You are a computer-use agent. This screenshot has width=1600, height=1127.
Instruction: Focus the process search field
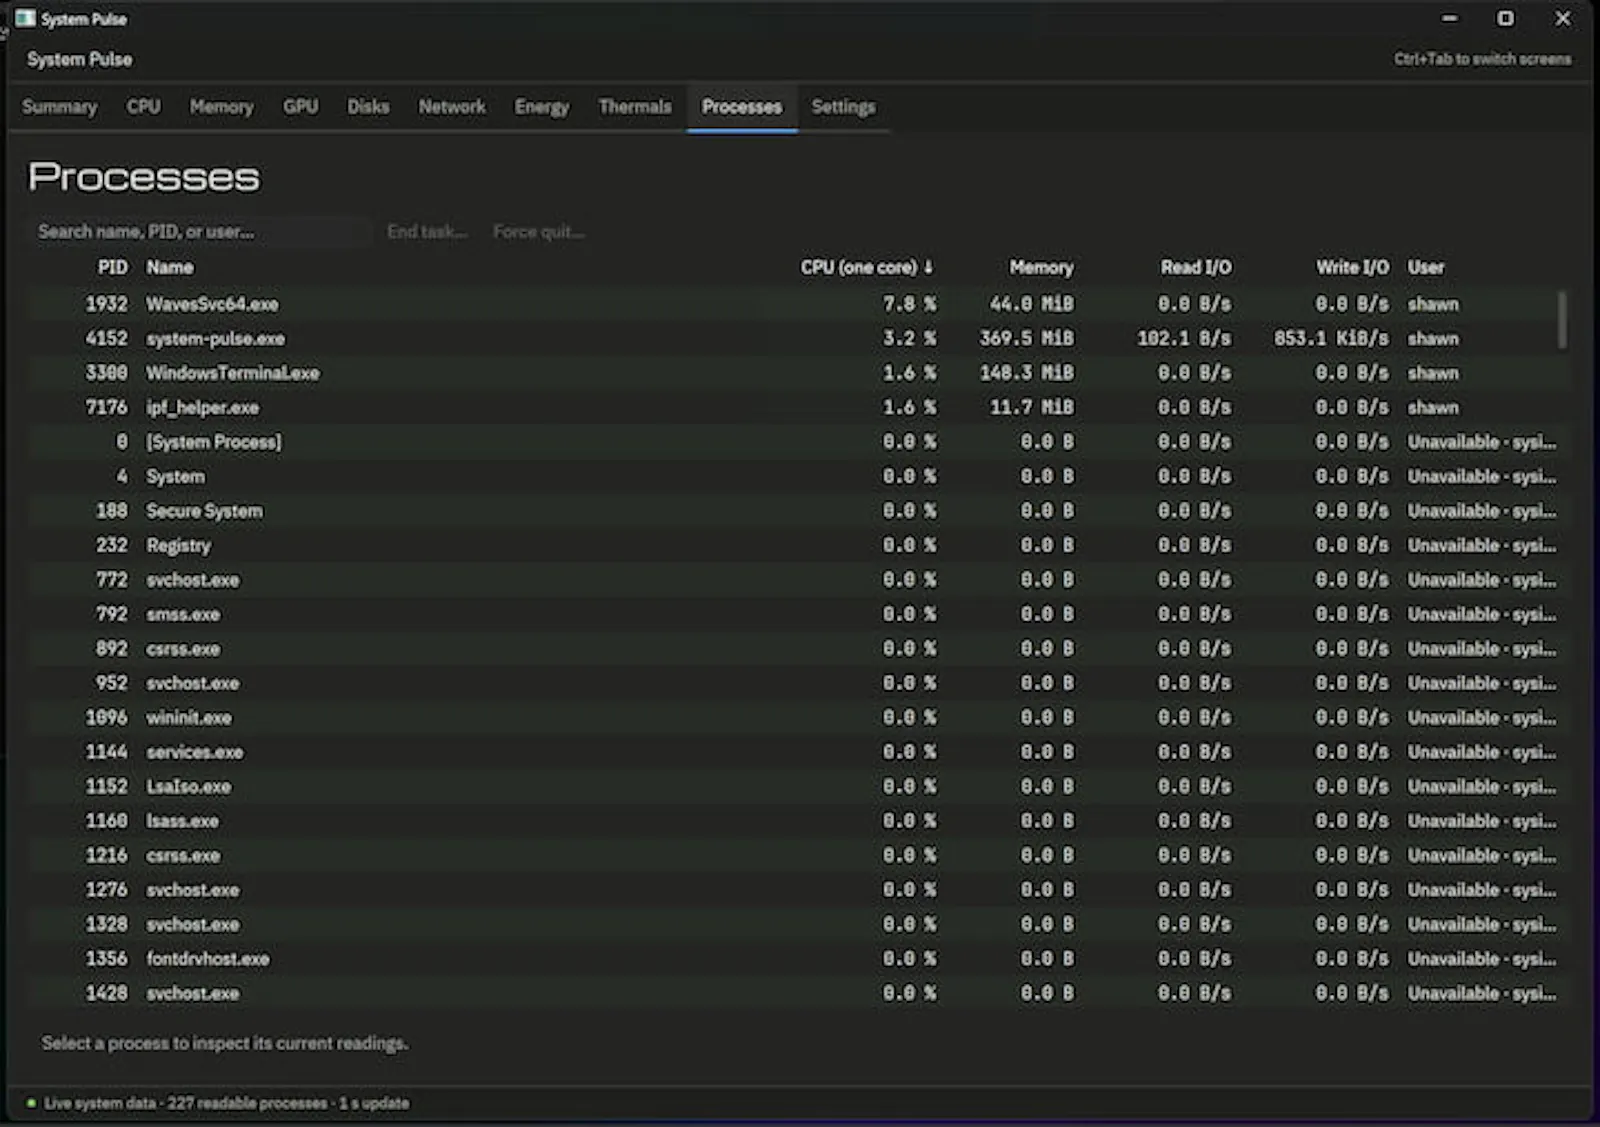(x=199, y=232)
